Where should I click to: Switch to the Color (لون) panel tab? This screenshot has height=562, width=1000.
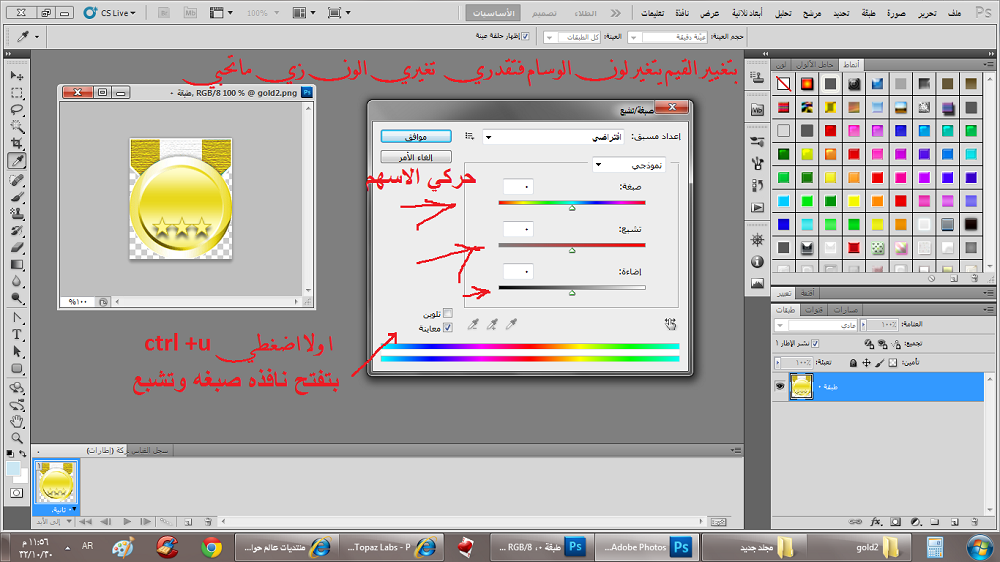tap(781, 63)
